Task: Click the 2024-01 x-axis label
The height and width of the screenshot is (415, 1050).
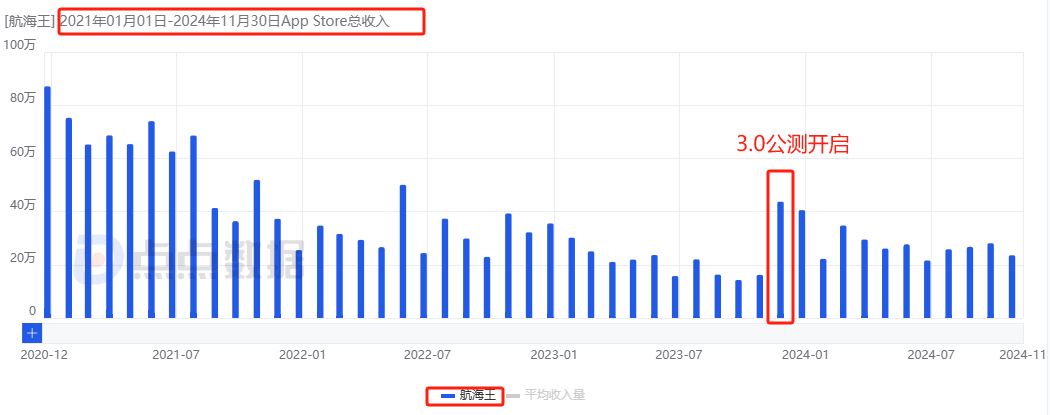Action: coord(806,355)
